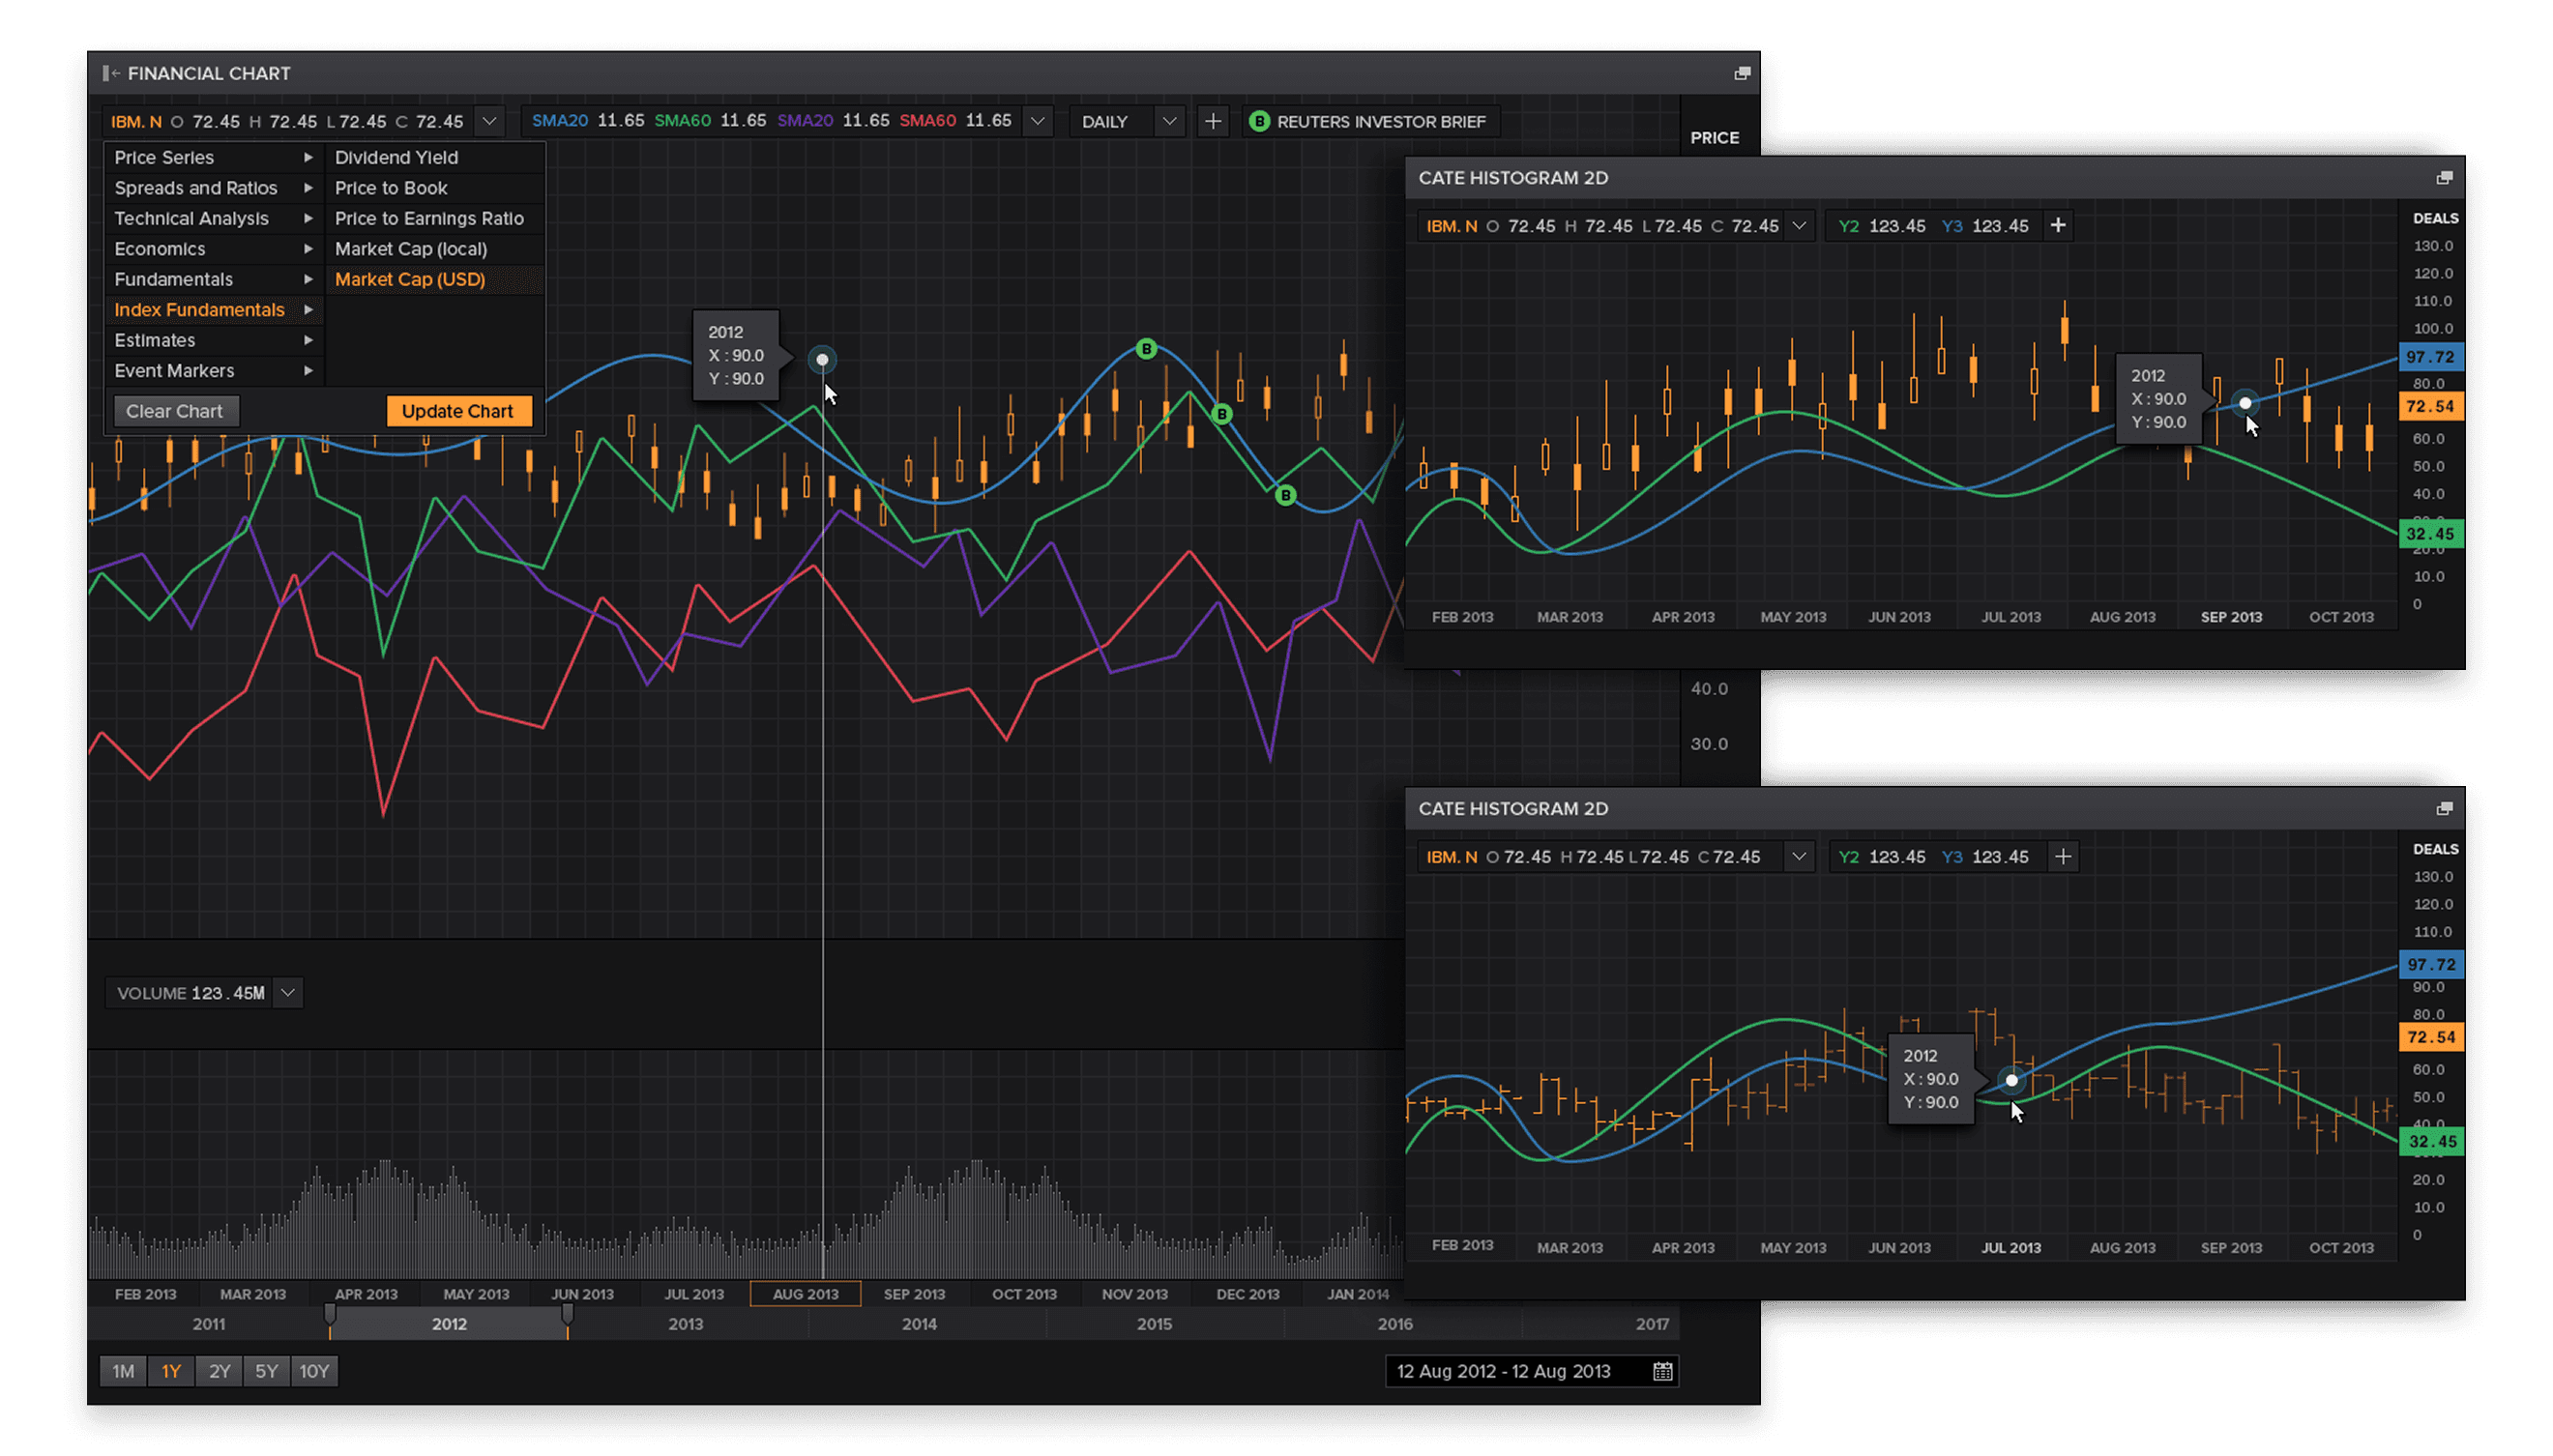Click the collapse panel icon beside Financial Chart title
This screenshot has height=1456, width=2553.
tap(111, 73)
